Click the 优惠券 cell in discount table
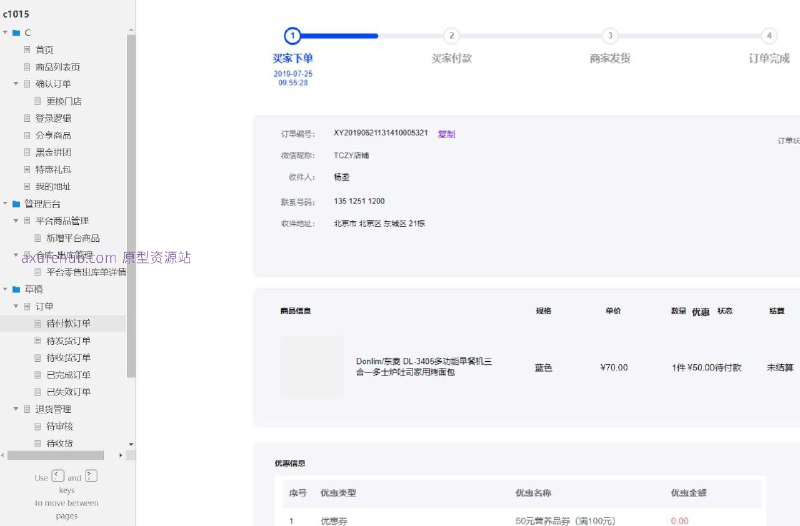The image size is (800, 526). [334, 521]
